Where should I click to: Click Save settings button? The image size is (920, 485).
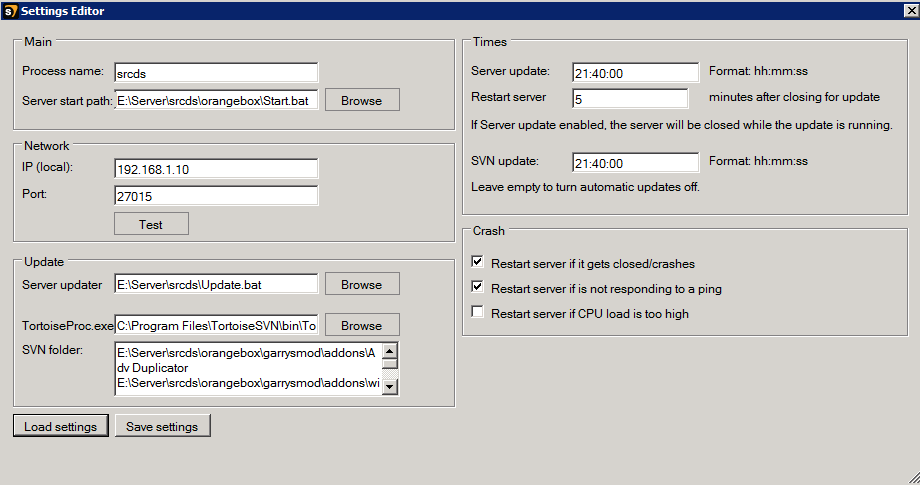(162, 426)
